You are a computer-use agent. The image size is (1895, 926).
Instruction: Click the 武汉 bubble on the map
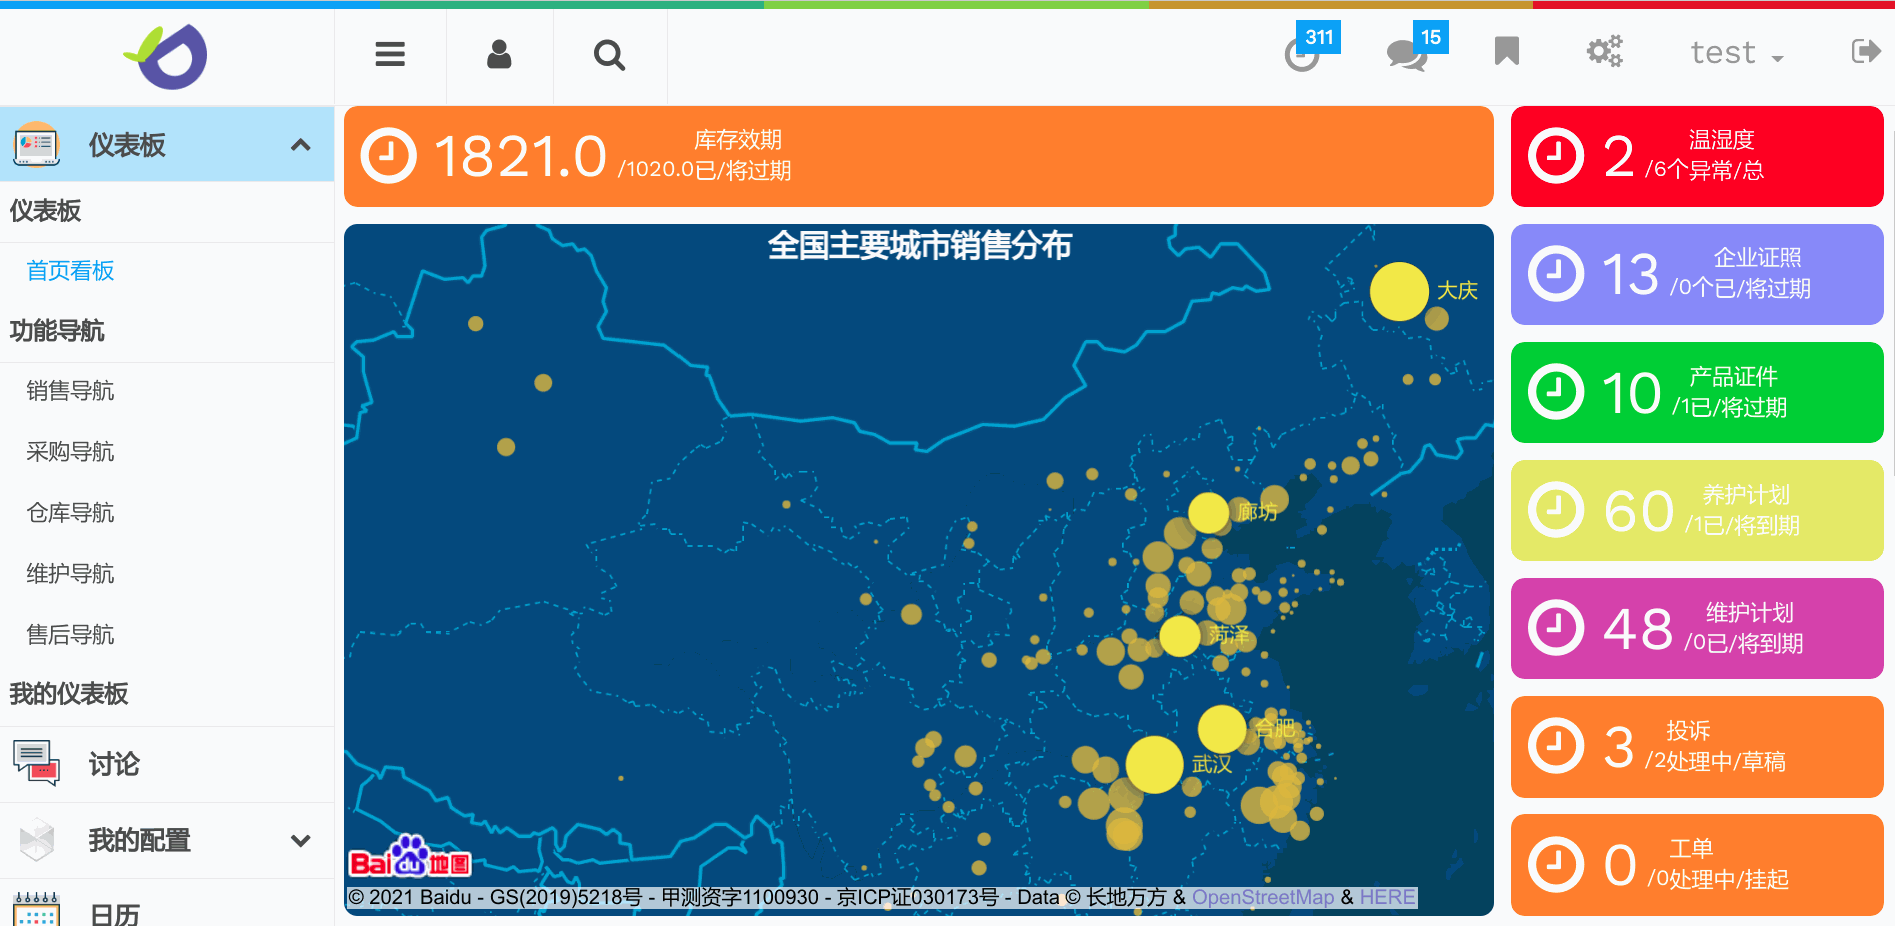point(1154,765)
